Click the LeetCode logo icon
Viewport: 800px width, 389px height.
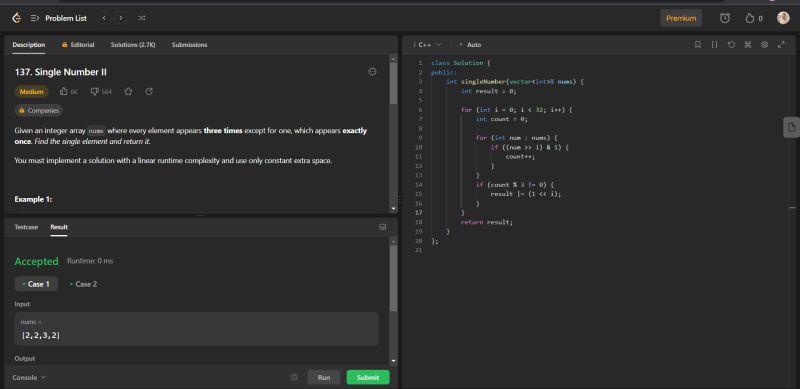pos(16,18)
